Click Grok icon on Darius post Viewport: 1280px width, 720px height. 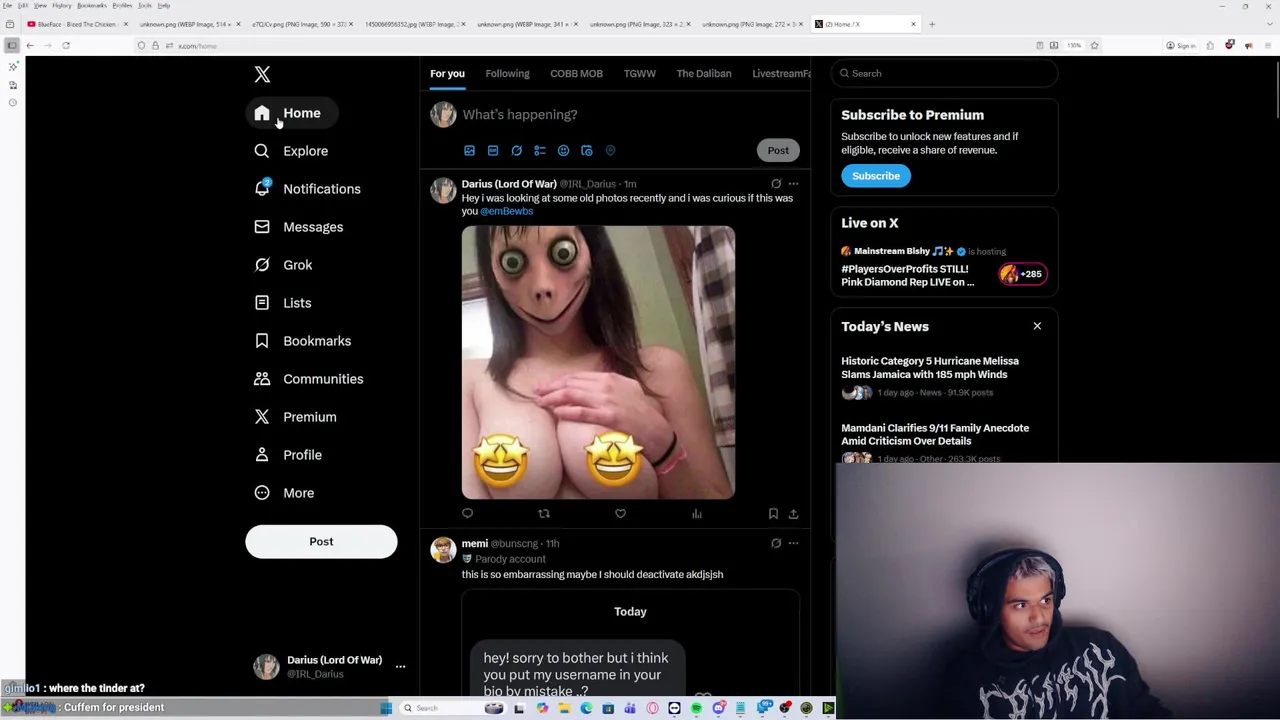(776, 184)
